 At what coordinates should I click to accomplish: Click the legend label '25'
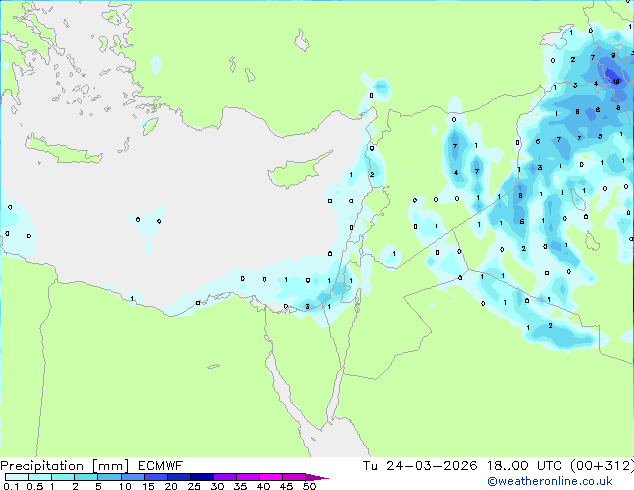(x=194, y=486)
